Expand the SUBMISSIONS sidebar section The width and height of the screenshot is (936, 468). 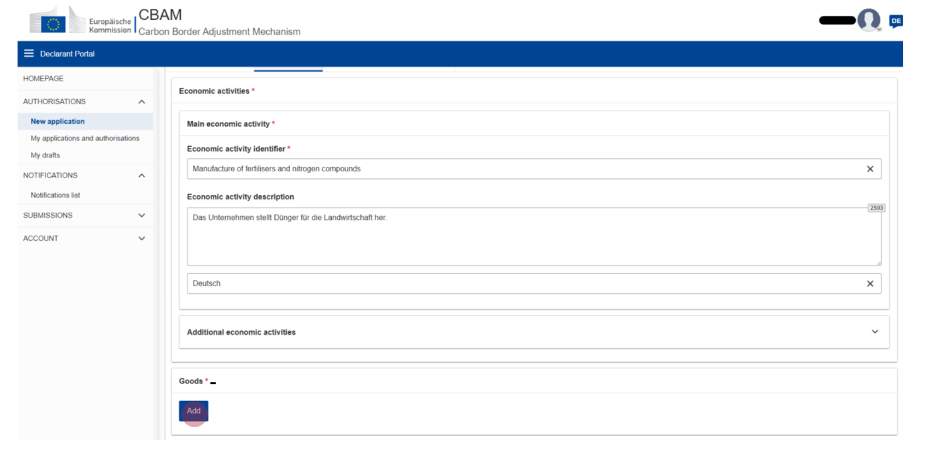coord(141,216)
